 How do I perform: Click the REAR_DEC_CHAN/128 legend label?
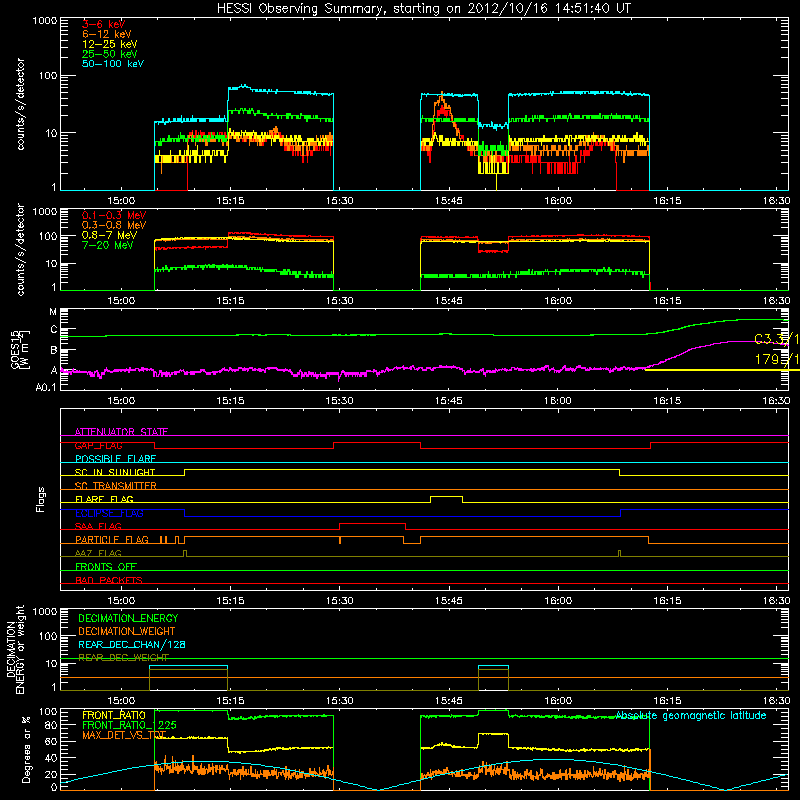click(x=132, y=644)
